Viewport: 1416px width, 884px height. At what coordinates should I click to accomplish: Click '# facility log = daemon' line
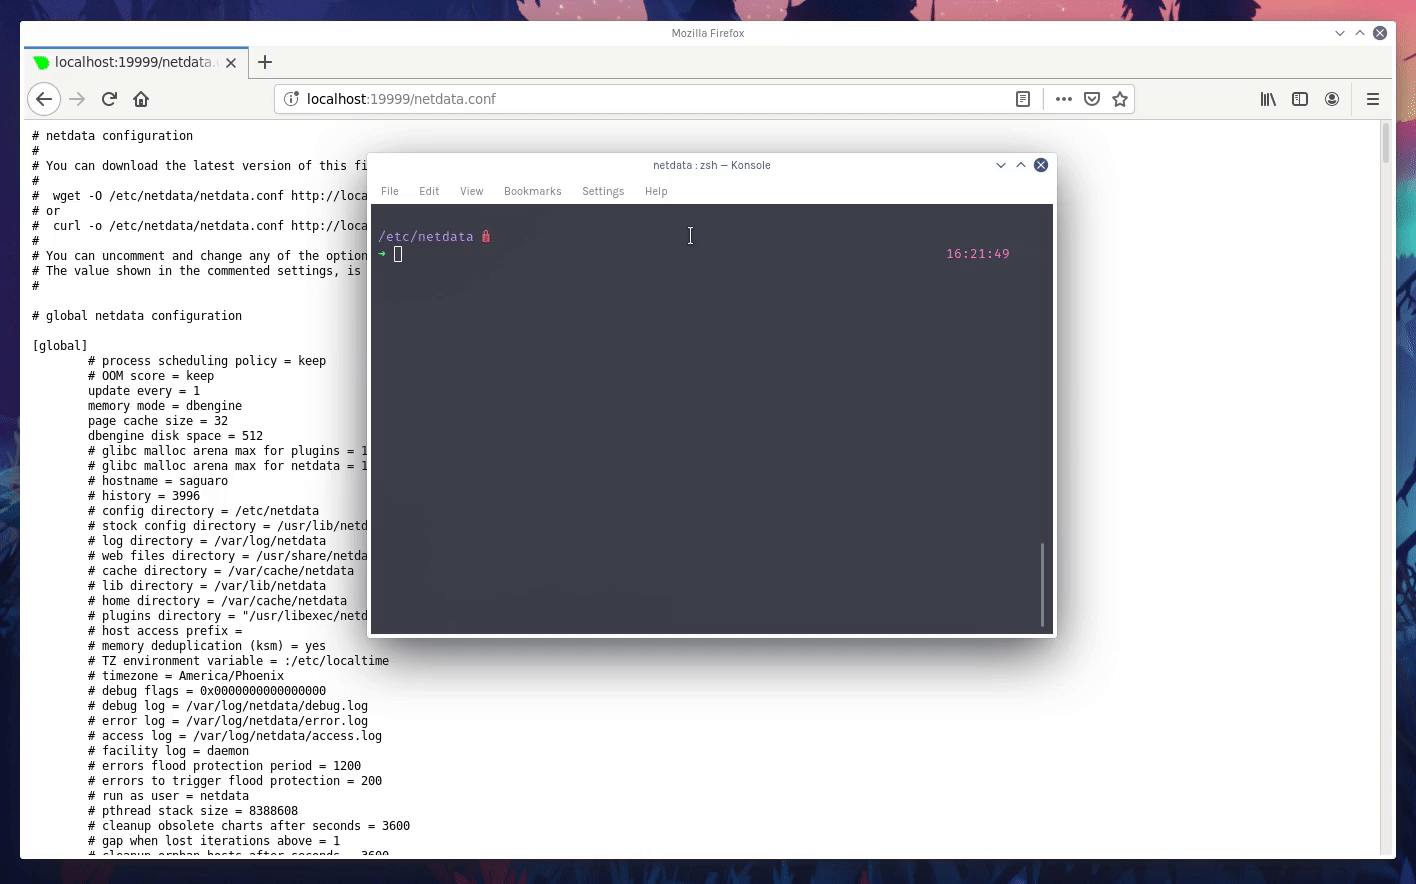click(x=169, y=751)
